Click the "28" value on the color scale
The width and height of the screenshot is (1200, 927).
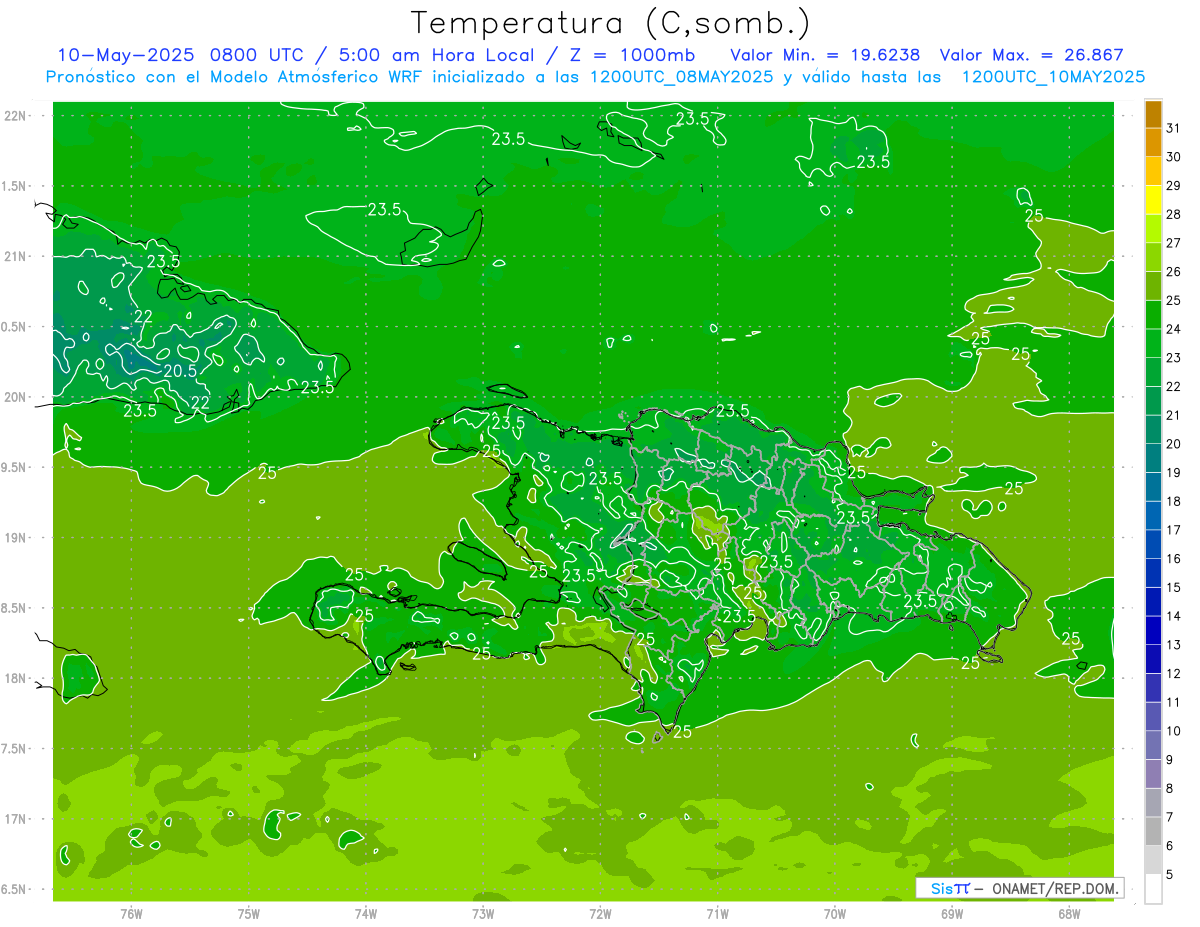(1174, 214)
